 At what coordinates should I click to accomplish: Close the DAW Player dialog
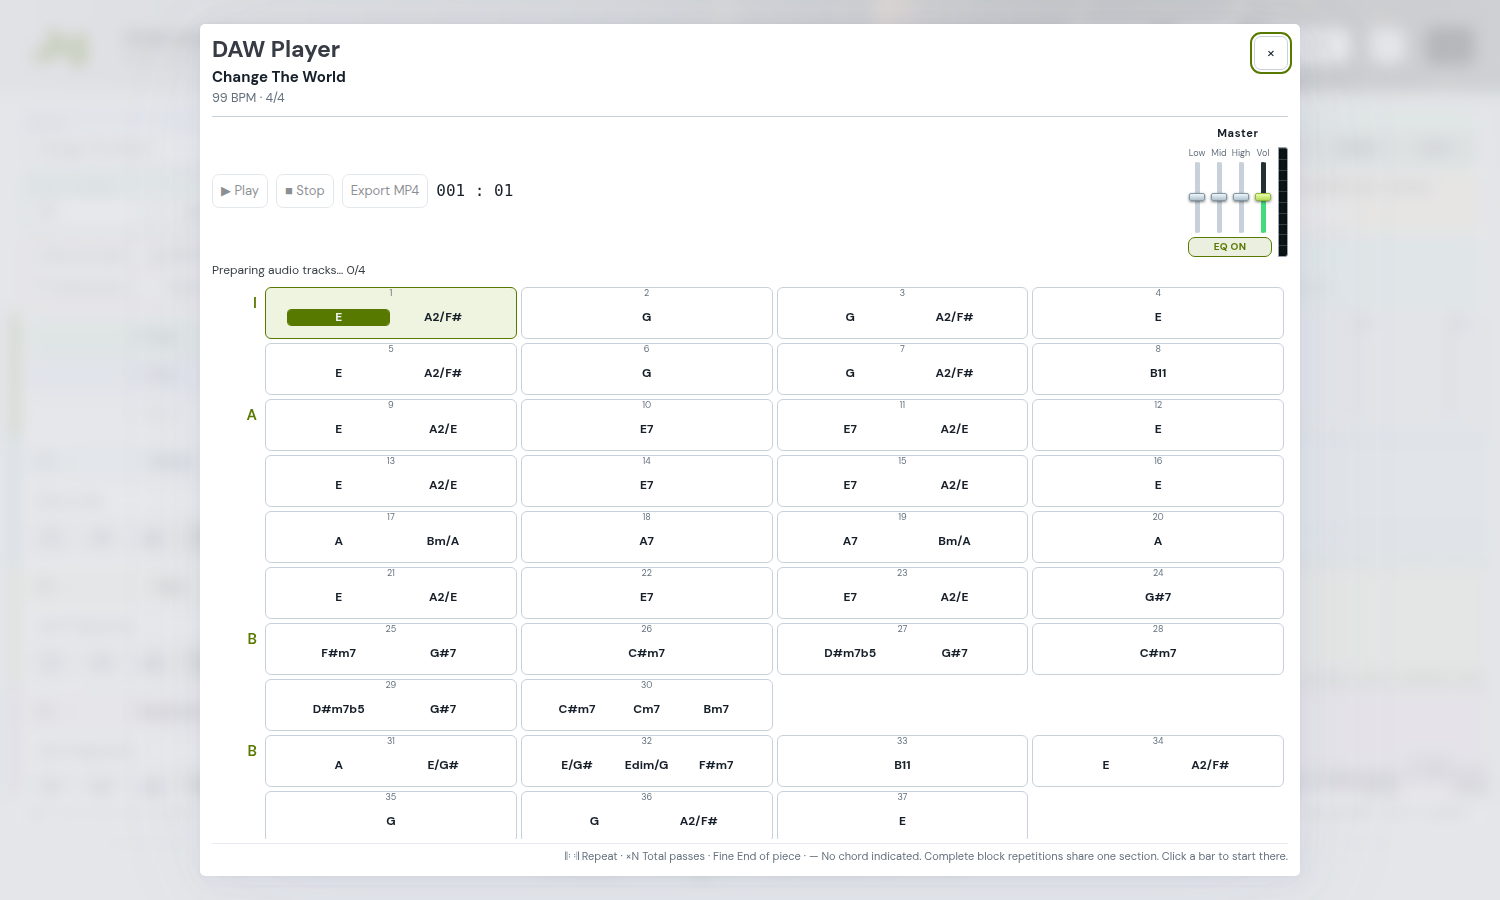[x=1271, y=53]
